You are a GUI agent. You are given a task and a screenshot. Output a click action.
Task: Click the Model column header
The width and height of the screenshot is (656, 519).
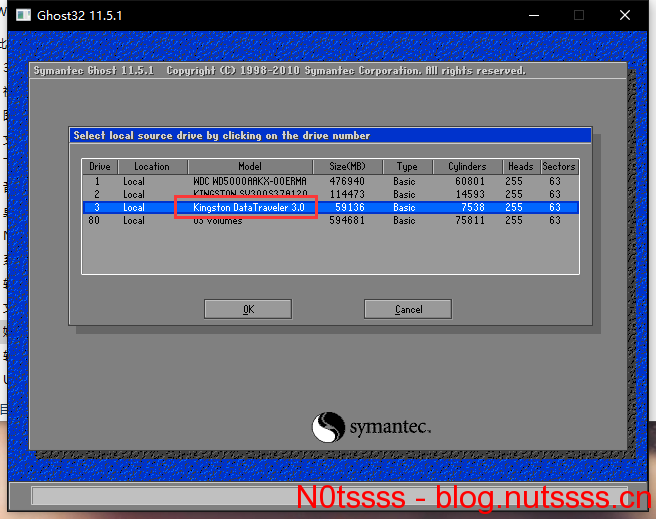tap(250, 166)
